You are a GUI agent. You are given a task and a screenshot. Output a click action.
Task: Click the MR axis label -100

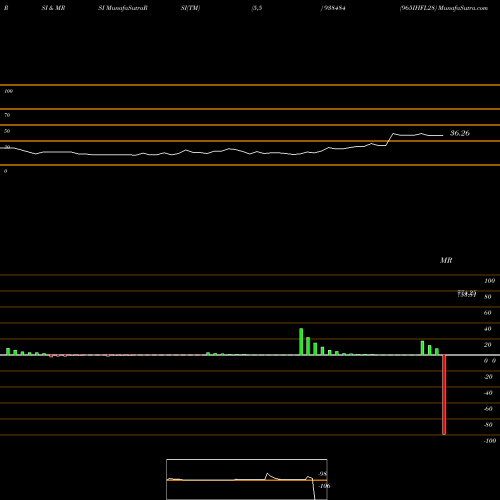[x=490, y=441]
